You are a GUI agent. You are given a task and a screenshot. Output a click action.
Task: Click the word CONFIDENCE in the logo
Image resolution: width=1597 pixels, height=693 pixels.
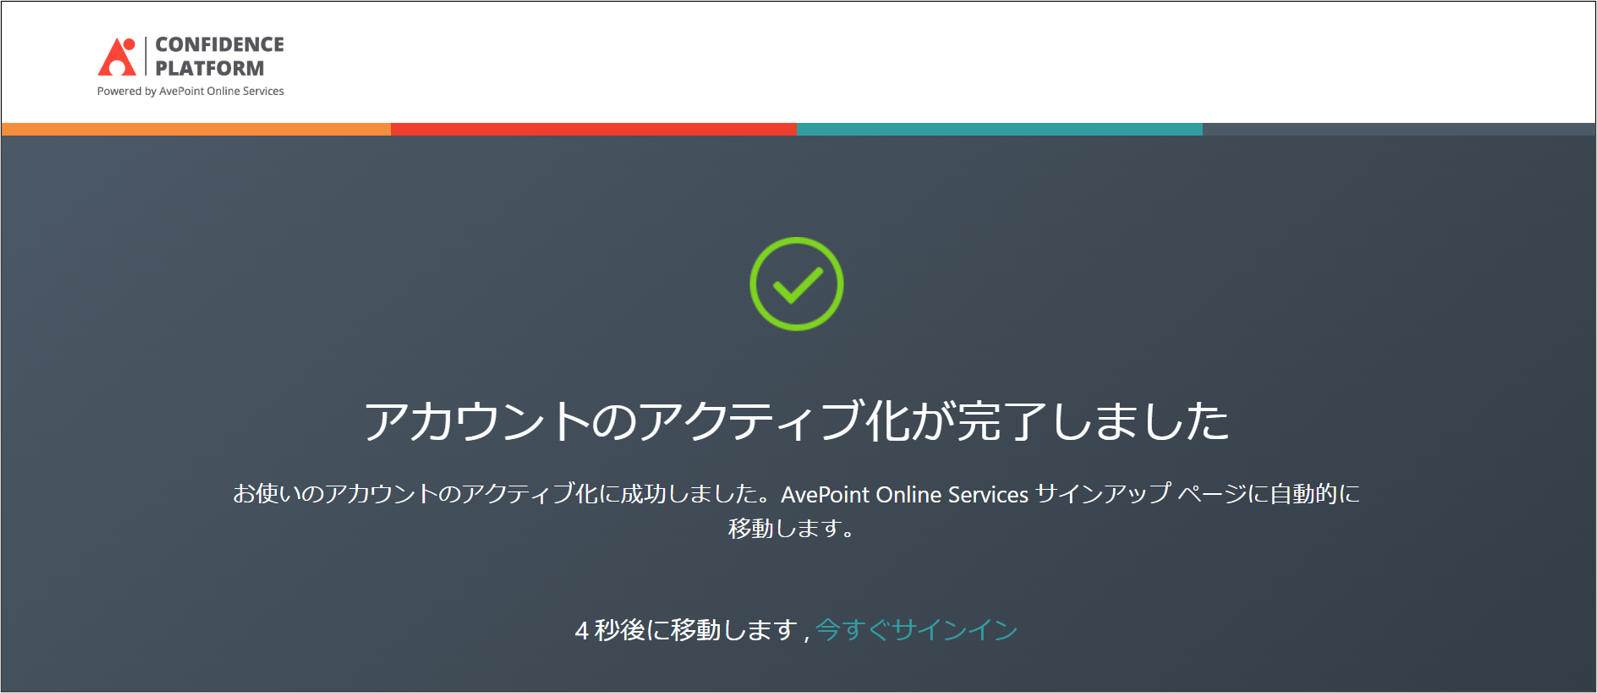pos(219,45)
